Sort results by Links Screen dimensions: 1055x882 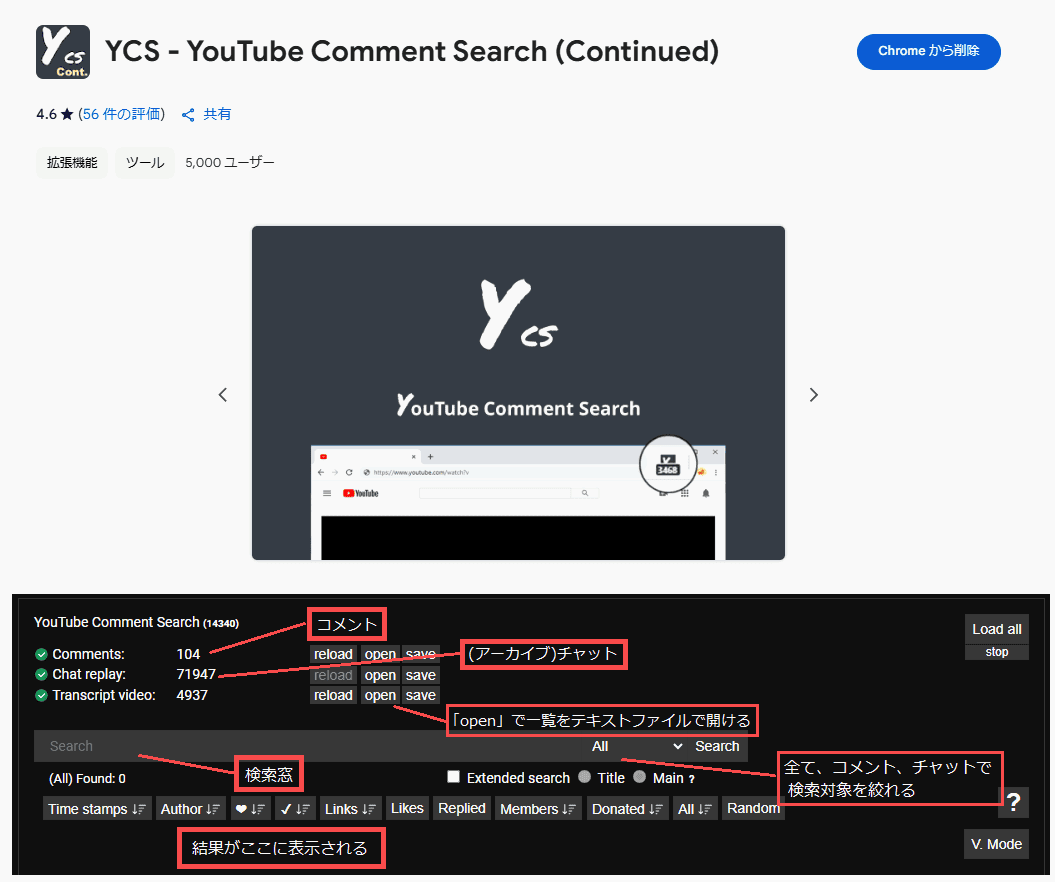click(x=351, y=809)
